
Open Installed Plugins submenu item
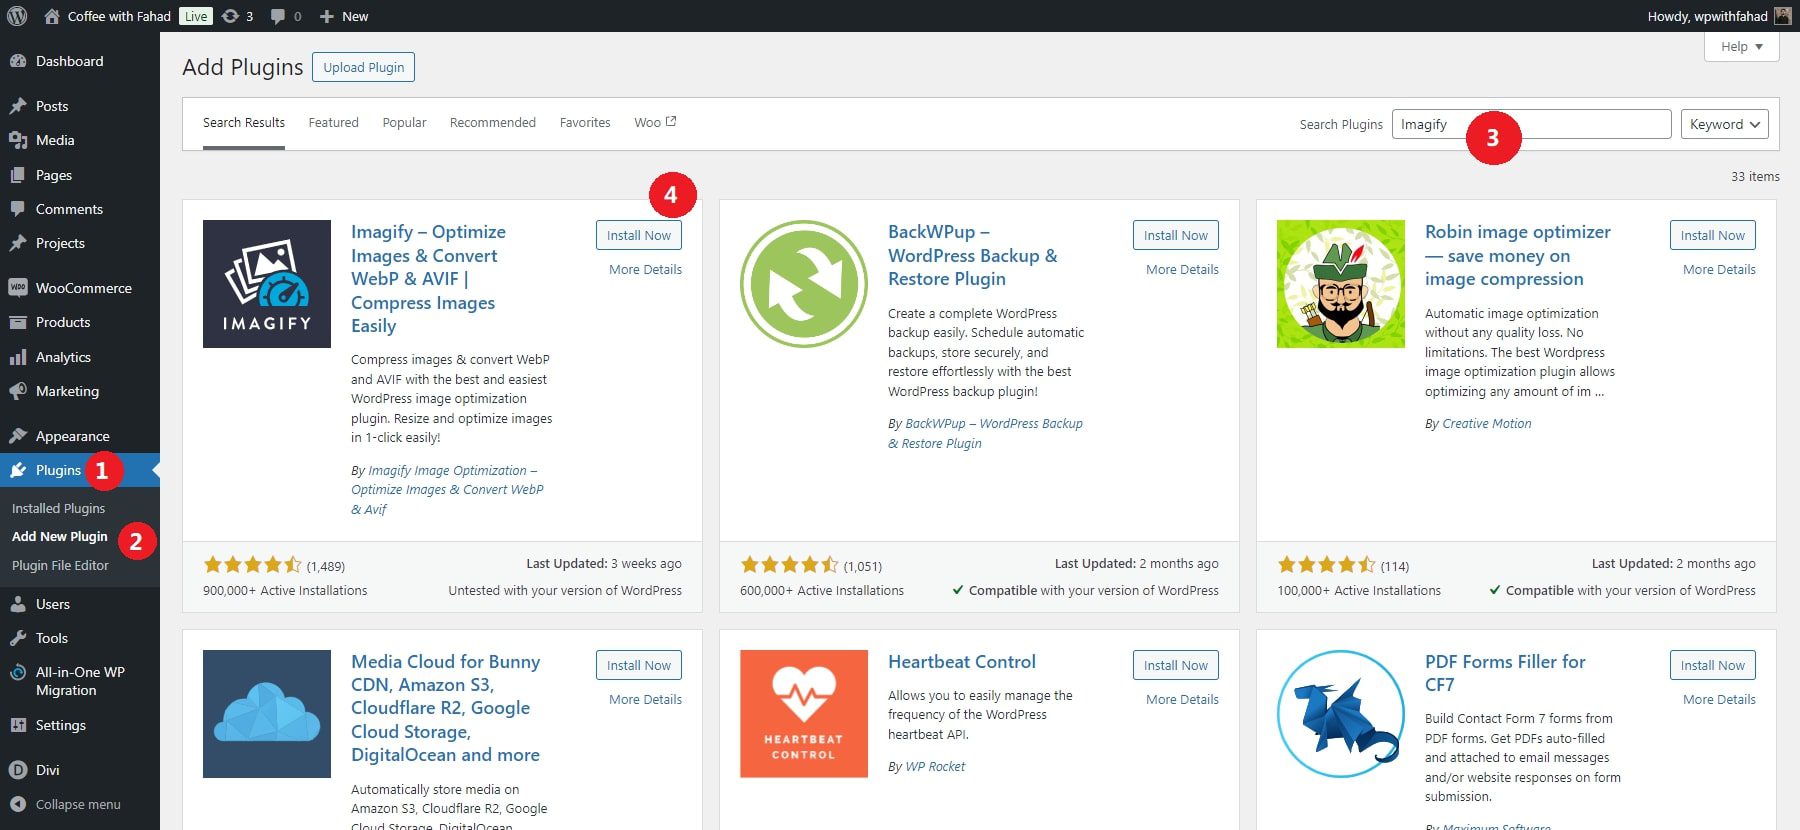[58, 508]
